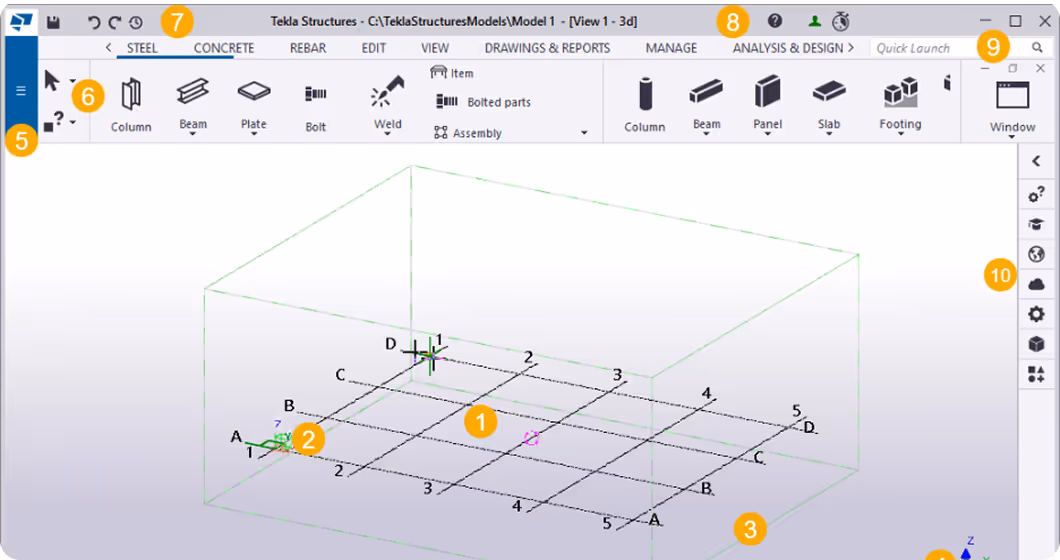This screenshot has height=560, width=1060.
Task: Open the Window button
Action: click(x=1013, y=105)
